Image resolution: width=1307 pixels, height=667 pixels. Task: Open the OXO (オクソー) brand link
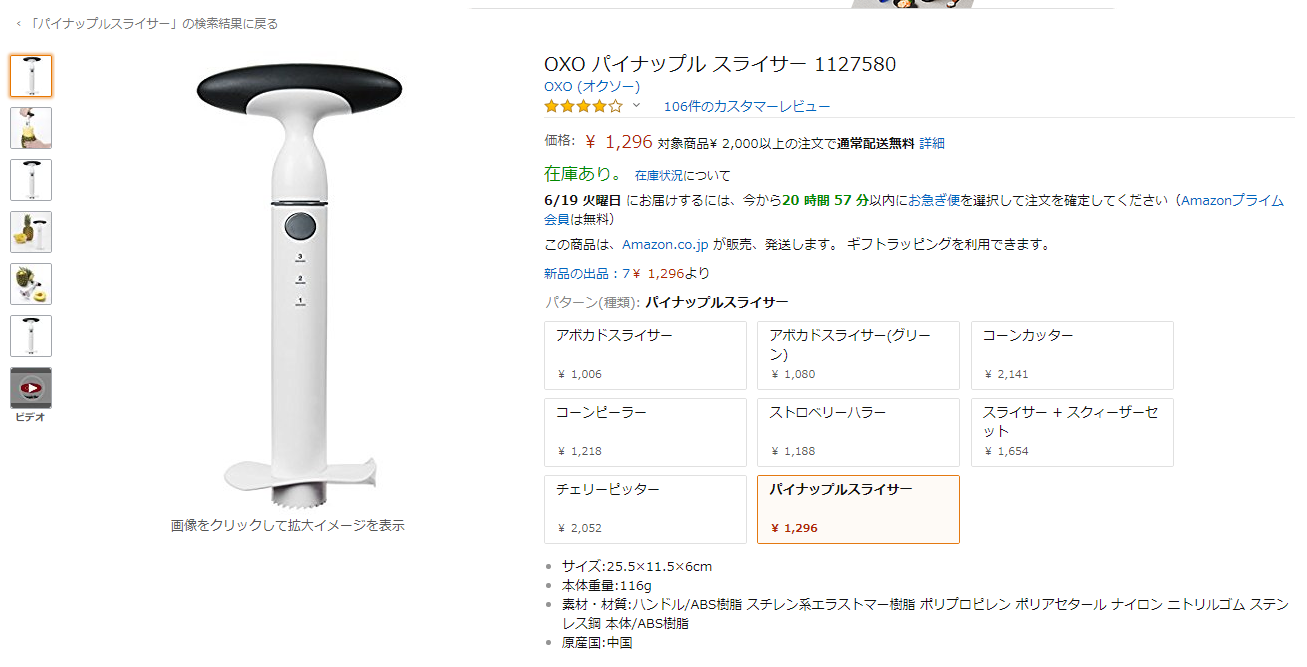tap(592, 86)
